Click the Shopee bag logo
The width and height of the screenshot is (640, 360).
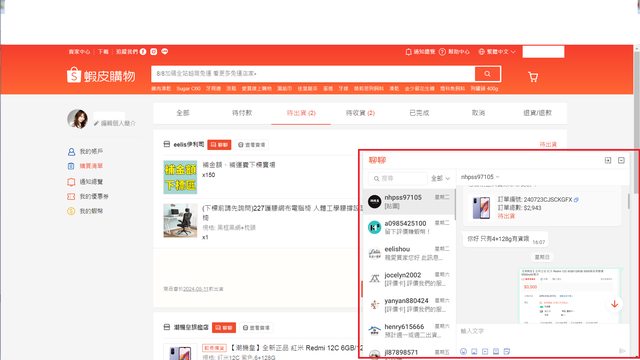pos(74,75)
